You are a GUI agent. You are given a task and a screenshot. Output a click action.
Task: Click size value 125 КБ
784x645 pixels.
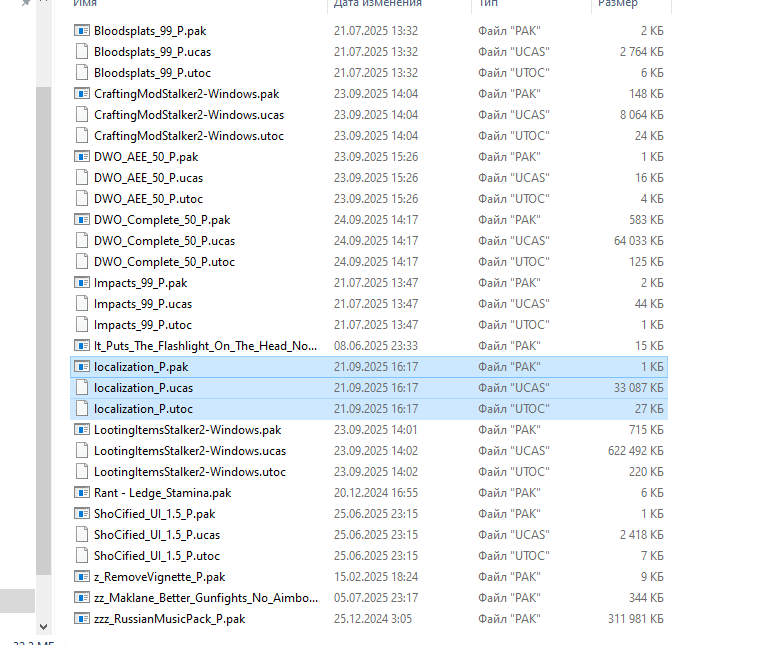[646, 262]
